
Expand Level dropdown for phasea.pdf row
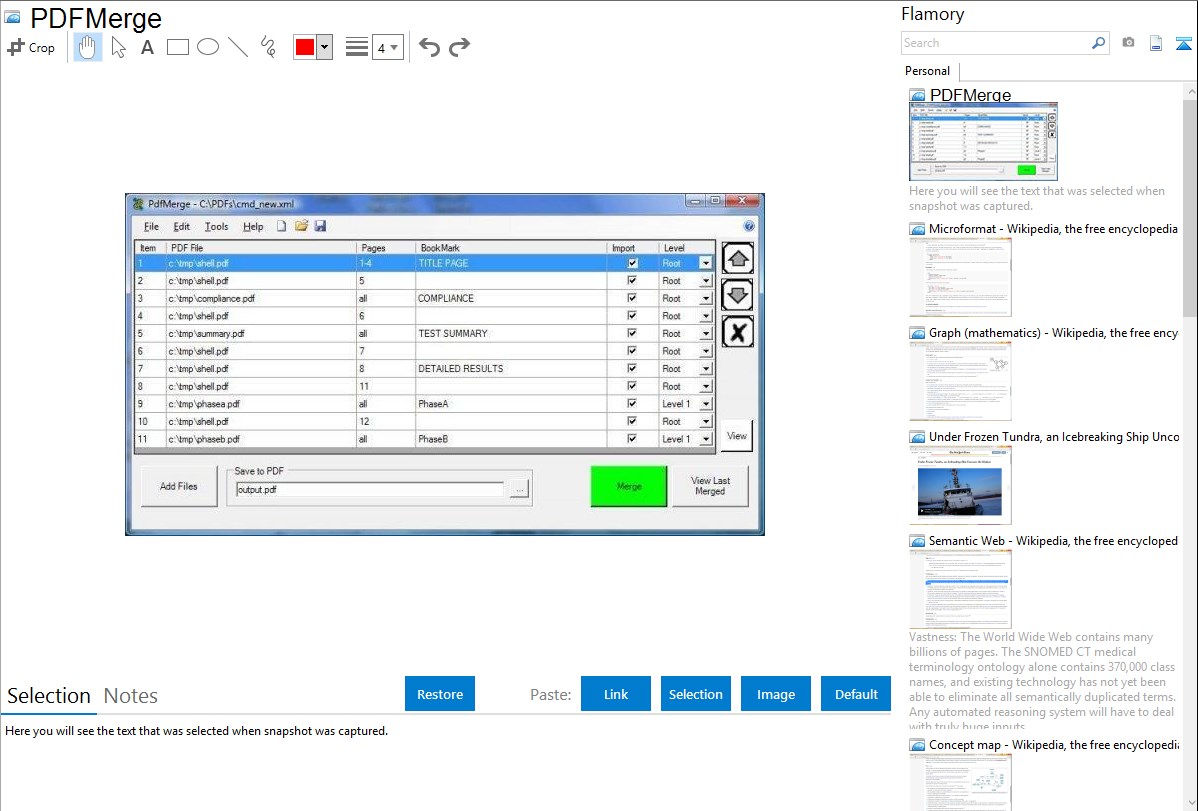point(705,404)
